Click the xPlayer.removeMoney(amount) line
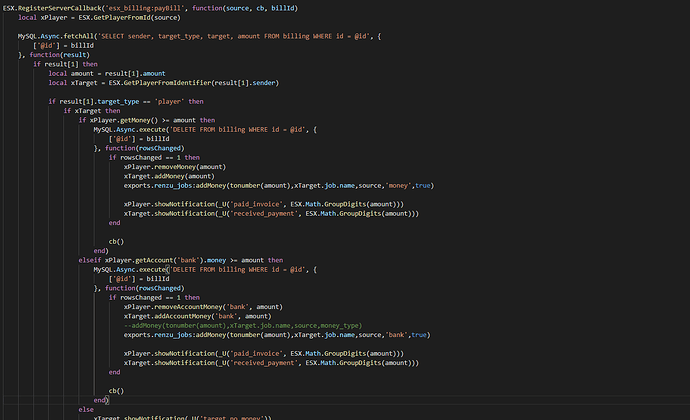 pyautogui.click(x=175, y=167)
